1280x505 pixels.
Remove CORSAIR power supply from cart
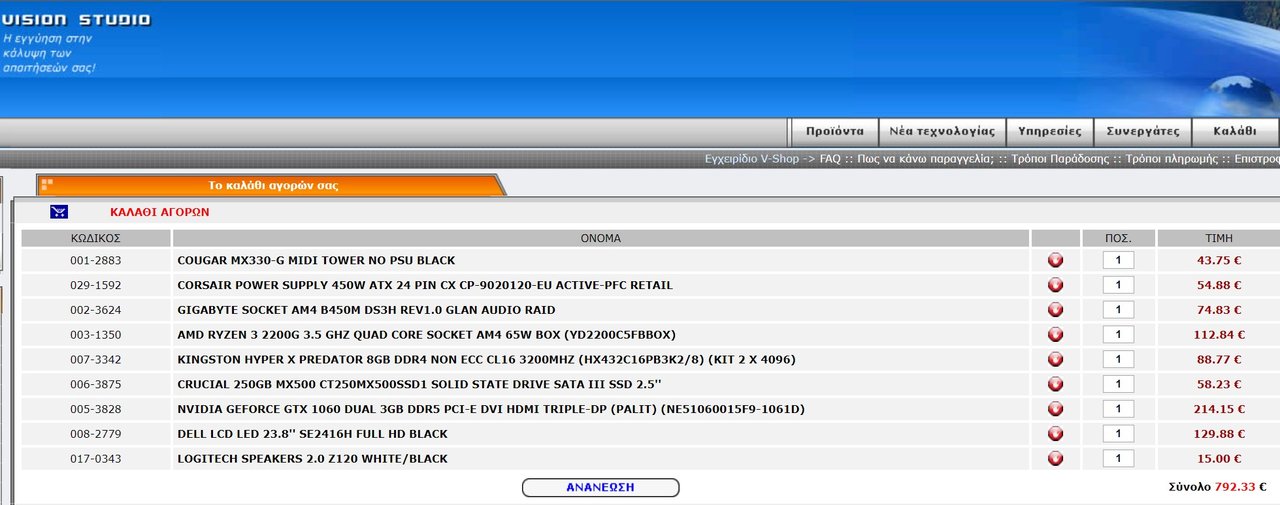pos(1055,285)
